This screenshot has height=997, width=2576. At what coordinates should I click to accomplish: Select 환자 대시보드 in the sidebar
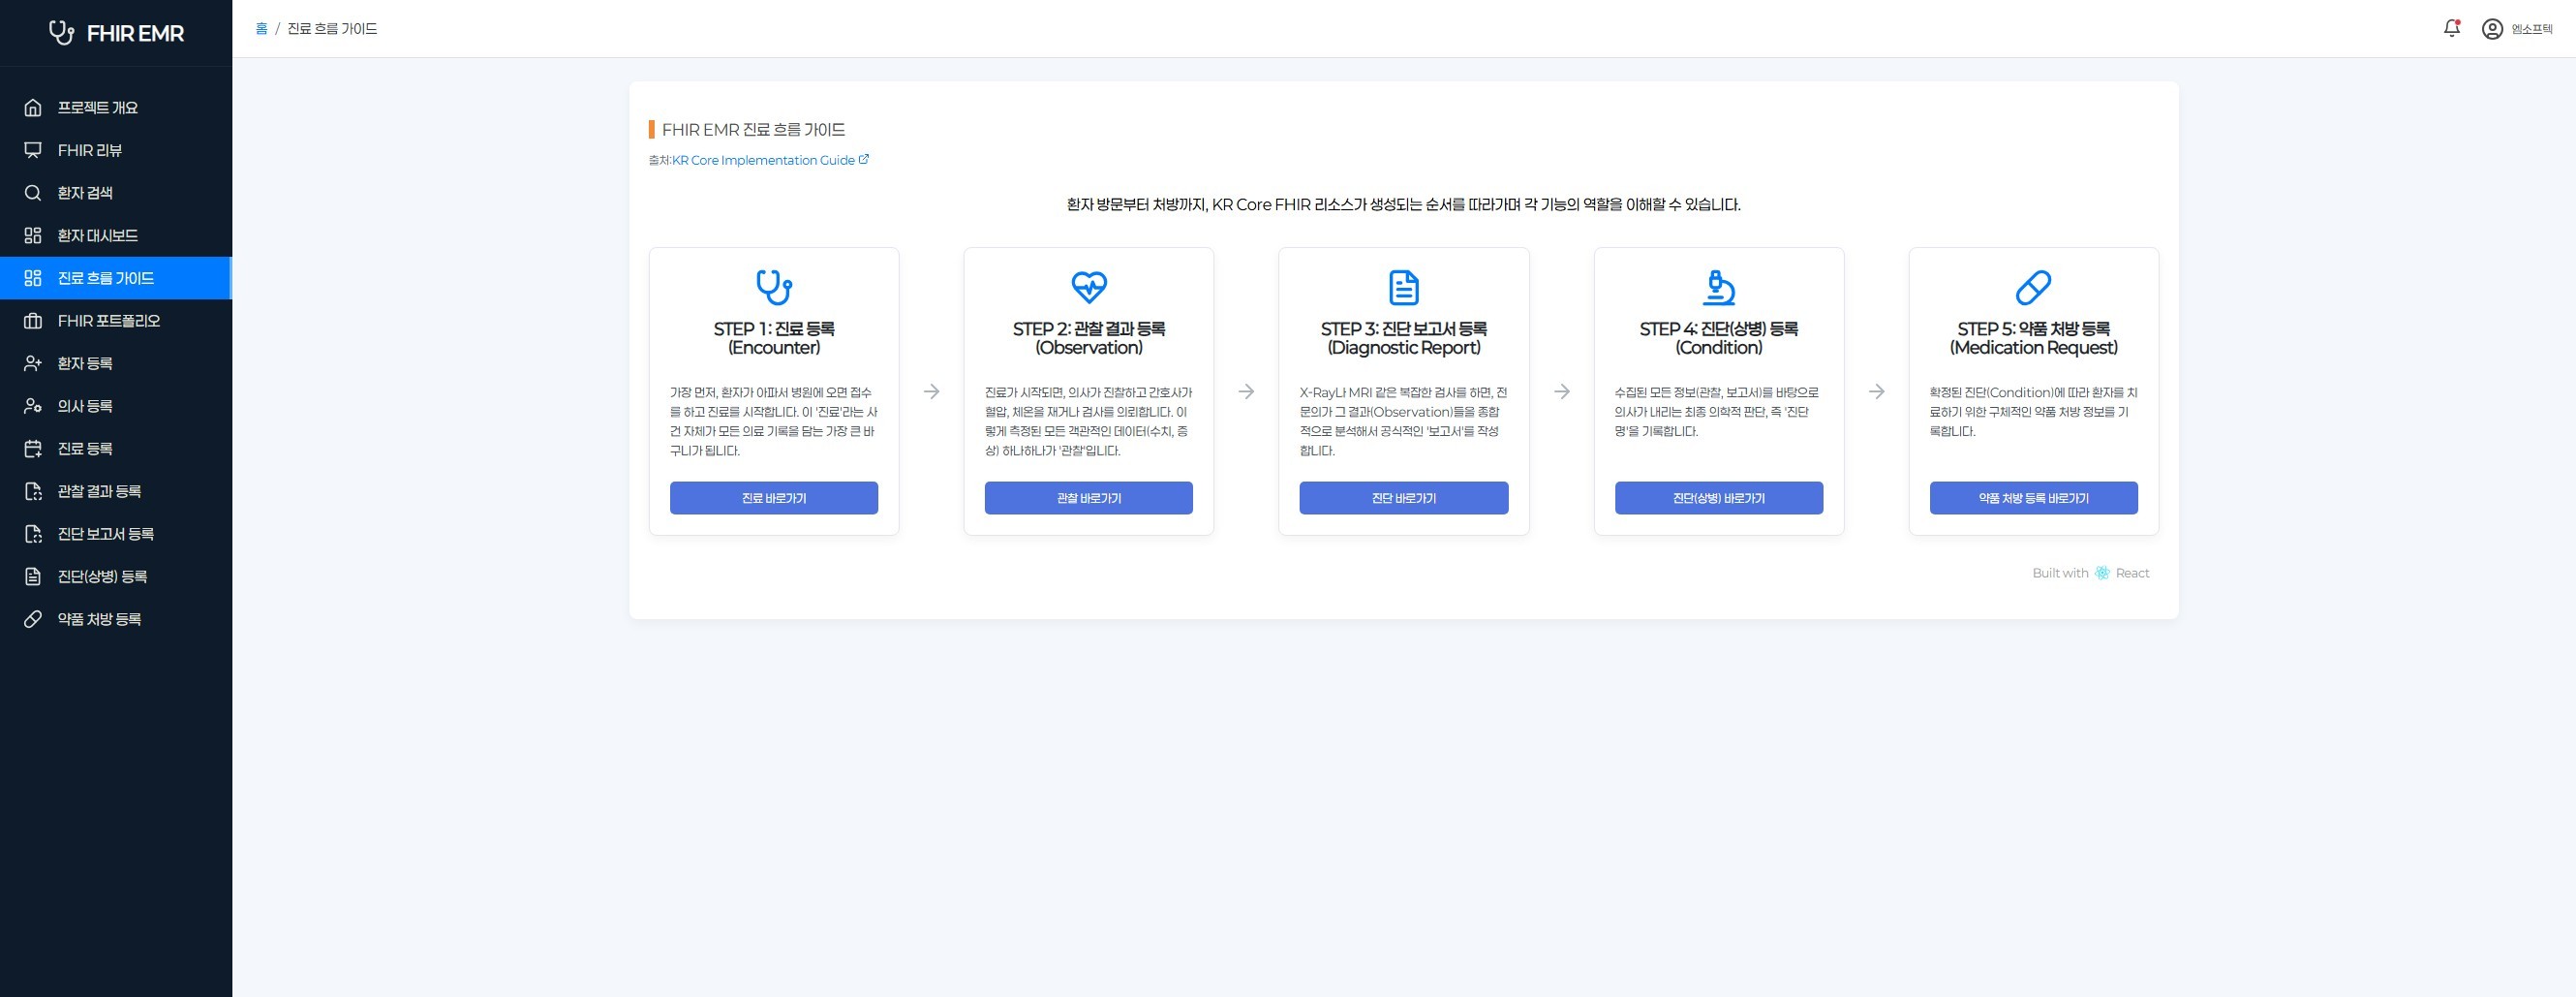point(116,236)
